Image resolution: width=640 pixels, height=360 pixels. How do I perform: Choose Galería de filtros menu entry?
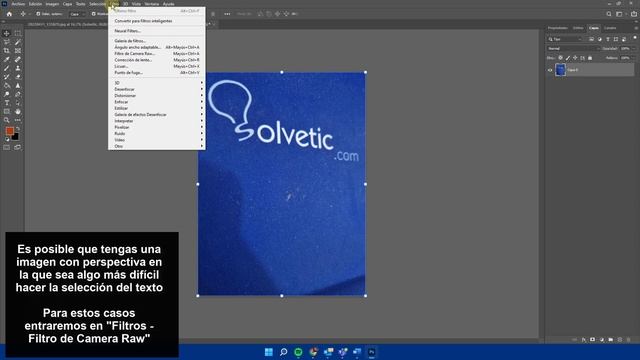pos(157,41)
